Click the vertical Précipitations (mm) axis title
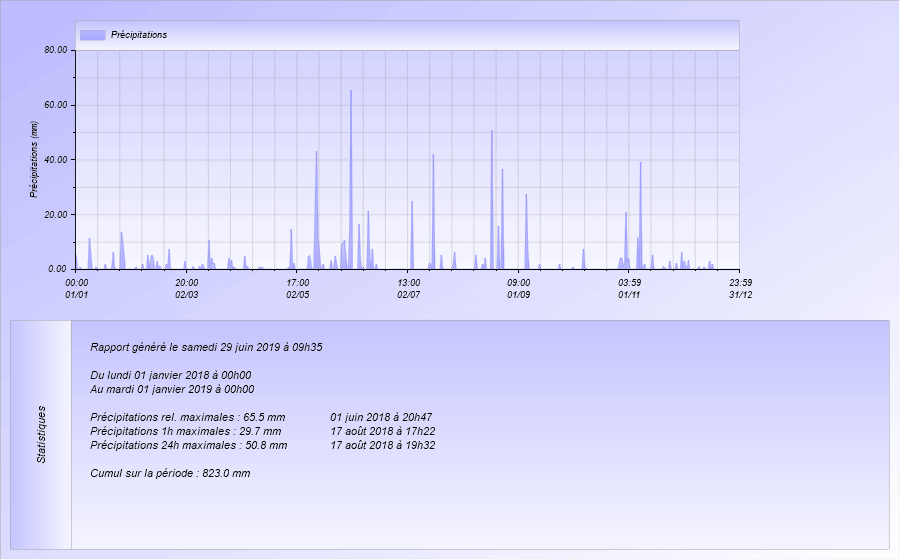Image resolution: width=900 pixels, height=560 pixels. tap(34, 158)
